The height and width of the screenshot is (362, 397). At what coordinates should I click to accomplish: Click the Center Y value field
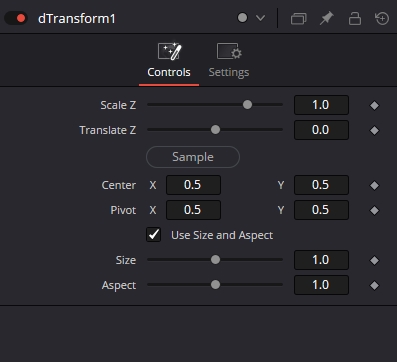321,185
